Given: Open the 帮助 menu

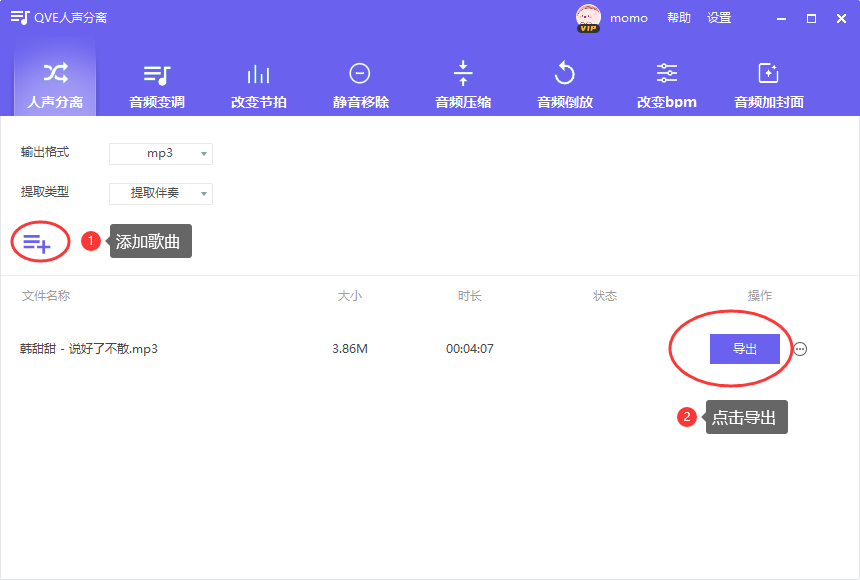Looking at the screenshot, I should (678, 17).
